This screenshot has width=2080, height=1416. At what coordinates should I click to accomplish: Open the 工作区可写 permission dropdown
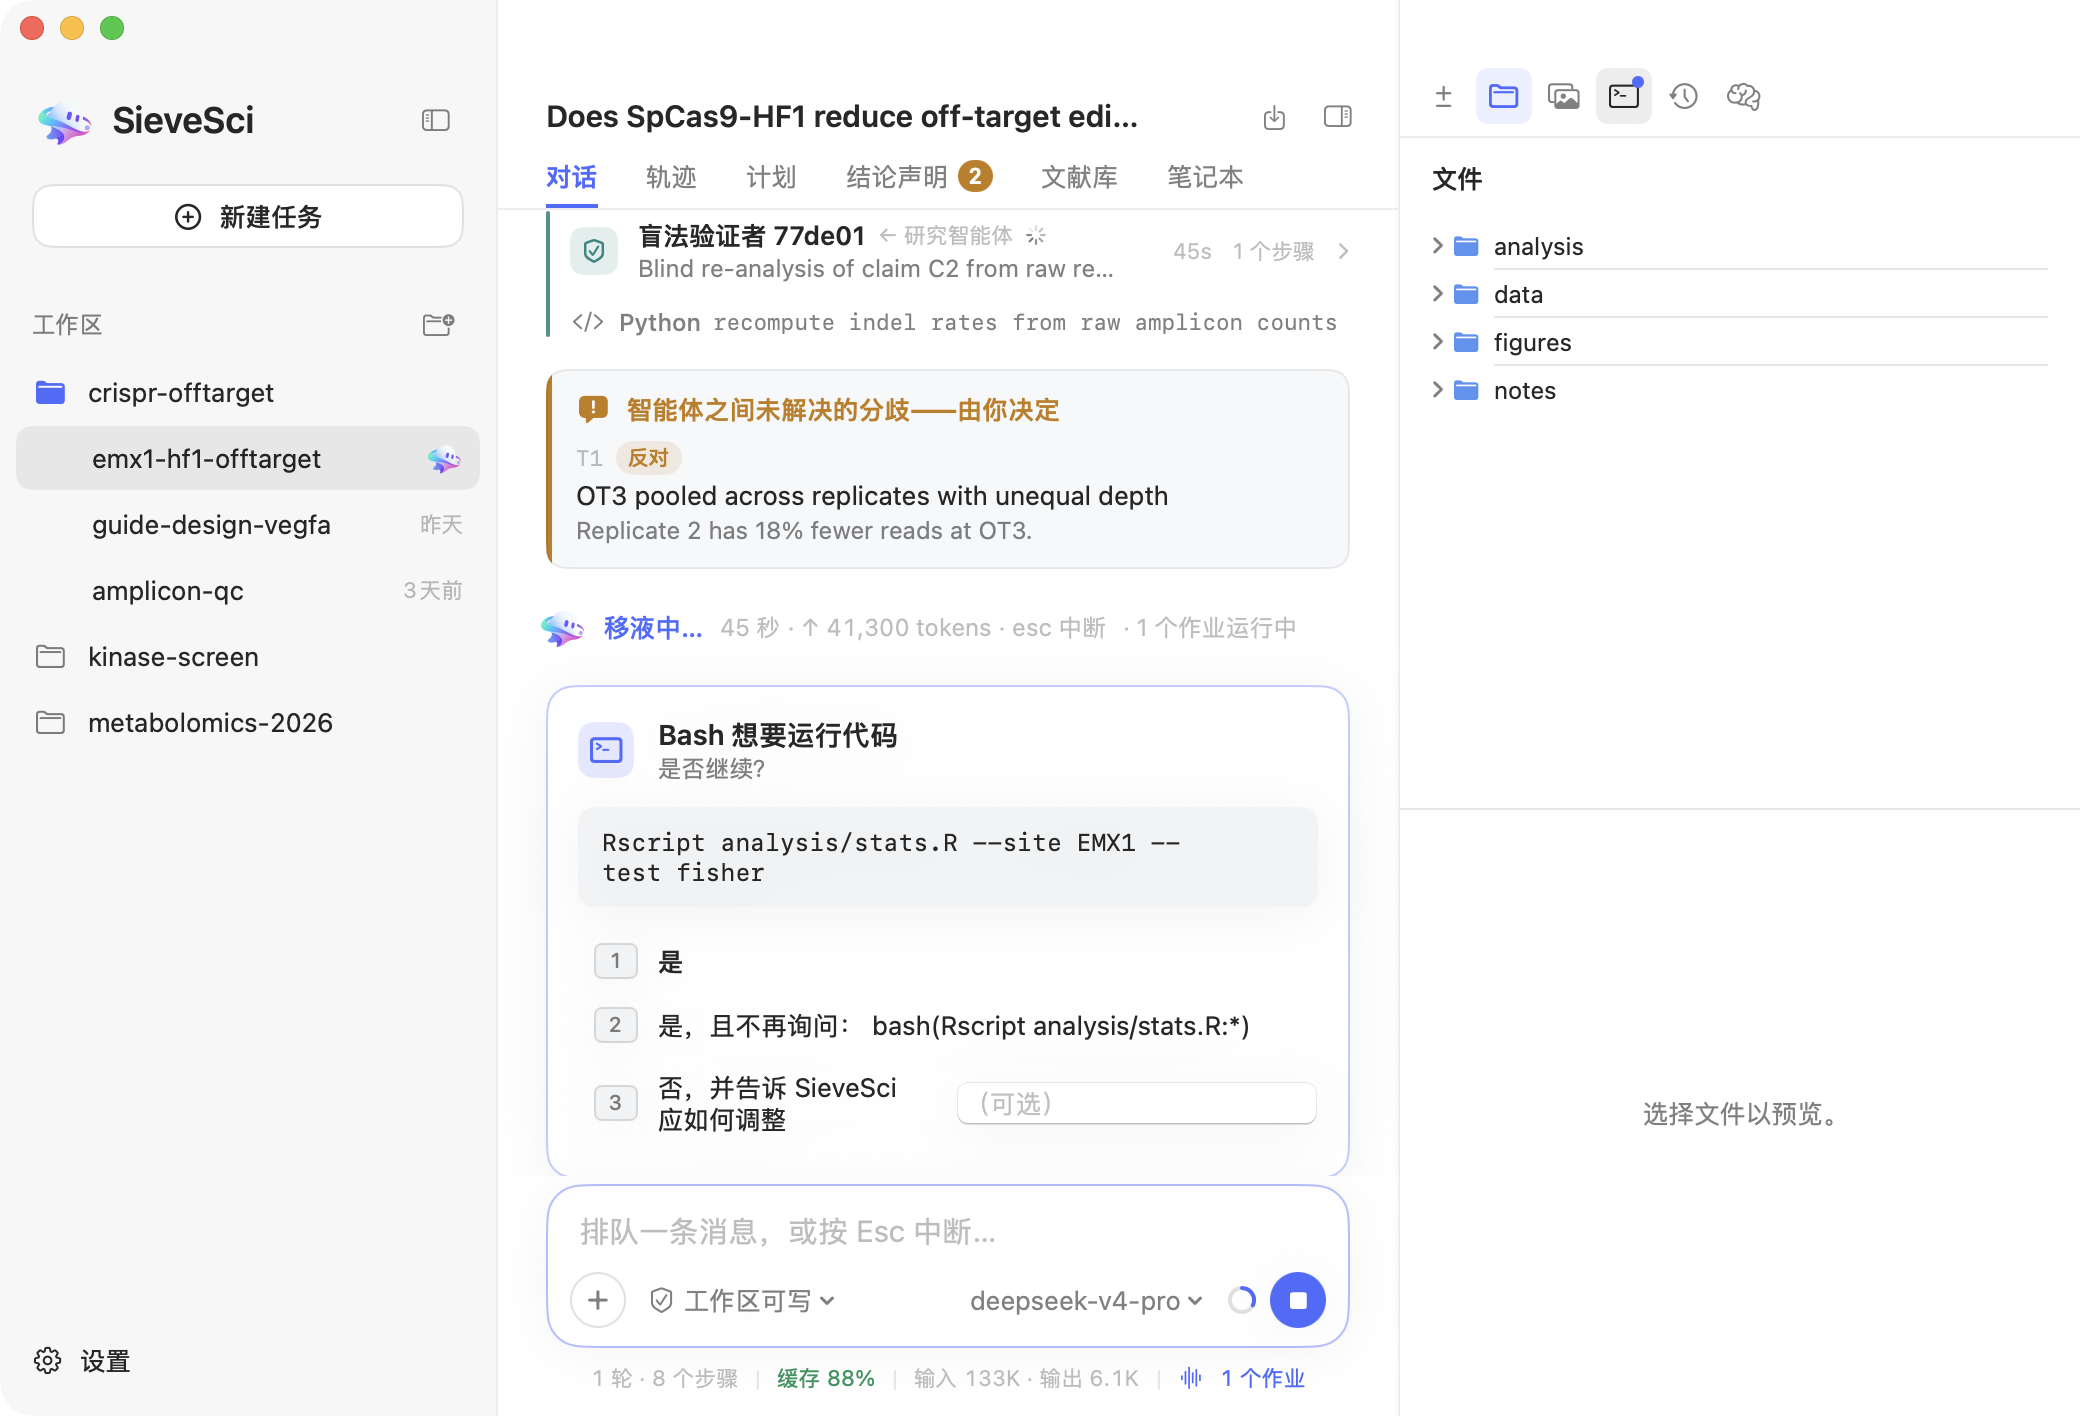pyautogui.click(x=742, y=1300)
